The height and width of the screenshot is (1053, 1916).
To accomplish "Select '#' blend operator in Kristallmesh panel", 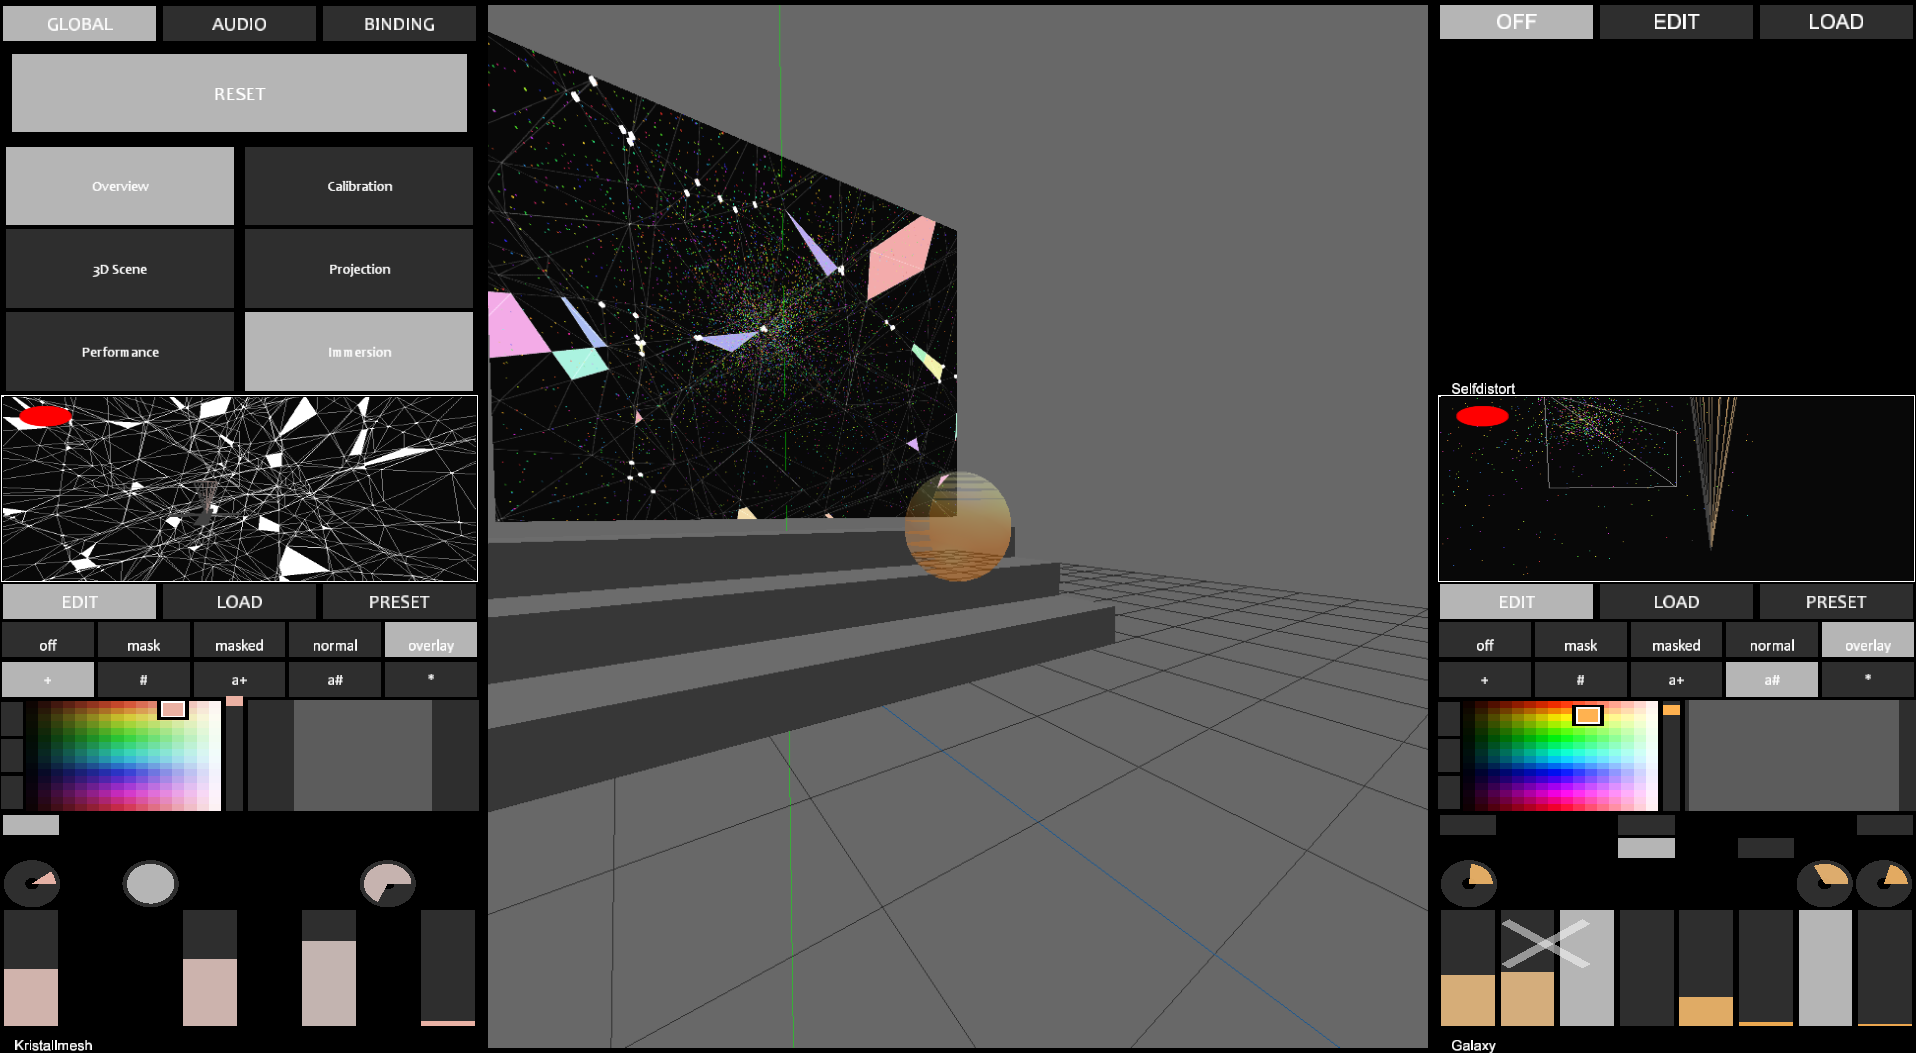I will click(x=143, y=680).
